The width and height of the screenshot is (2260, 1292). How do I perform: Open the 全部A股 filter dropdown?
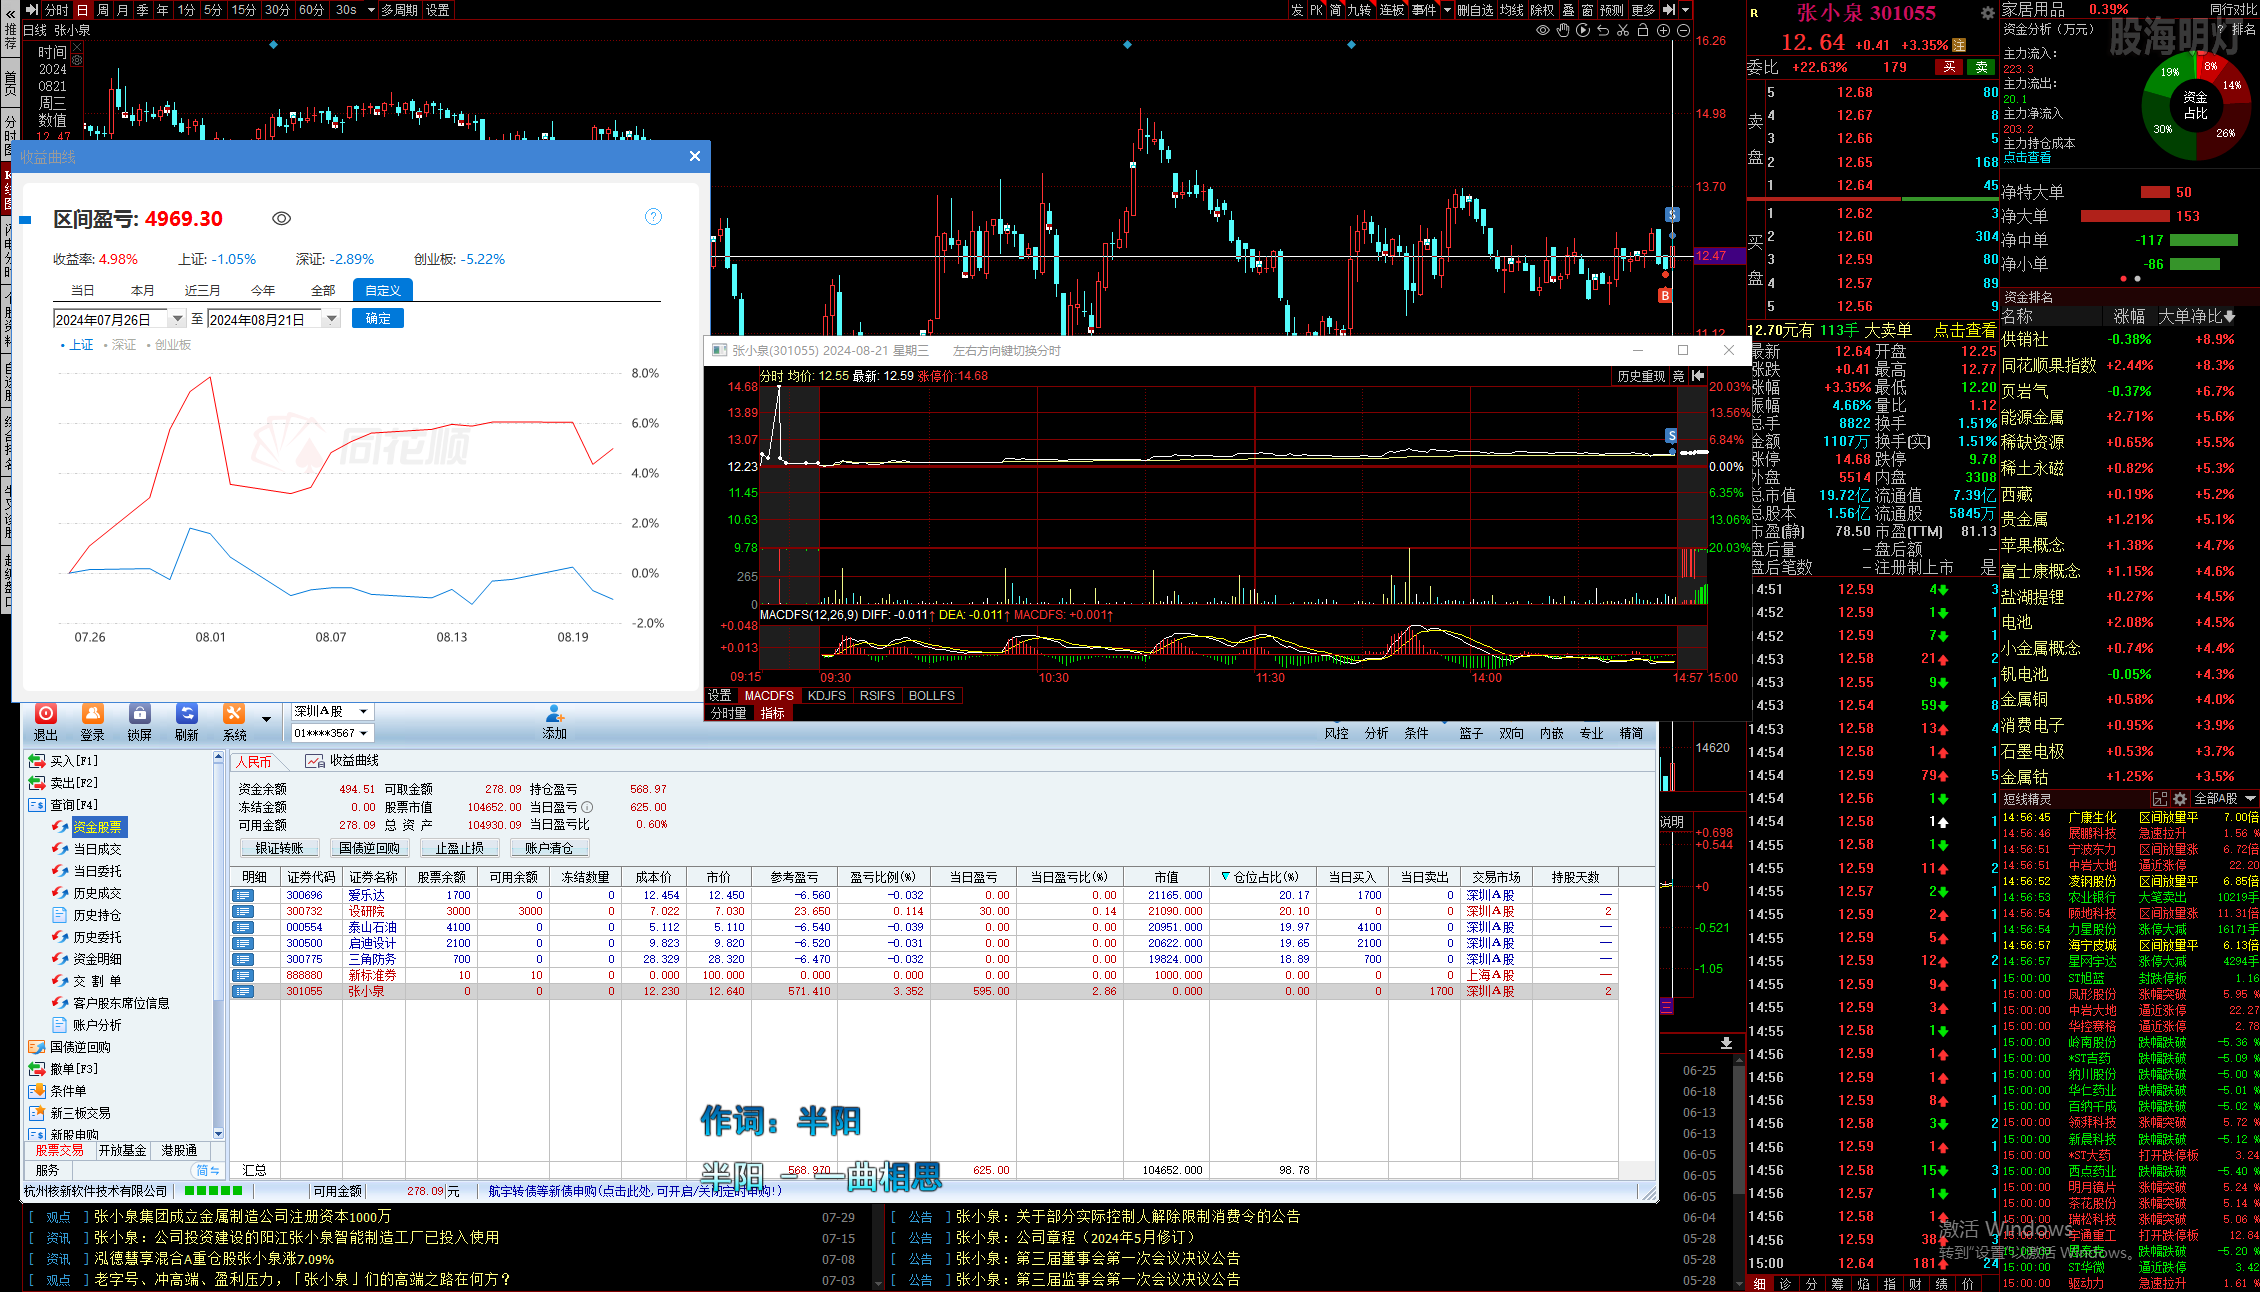[2224, 799]
